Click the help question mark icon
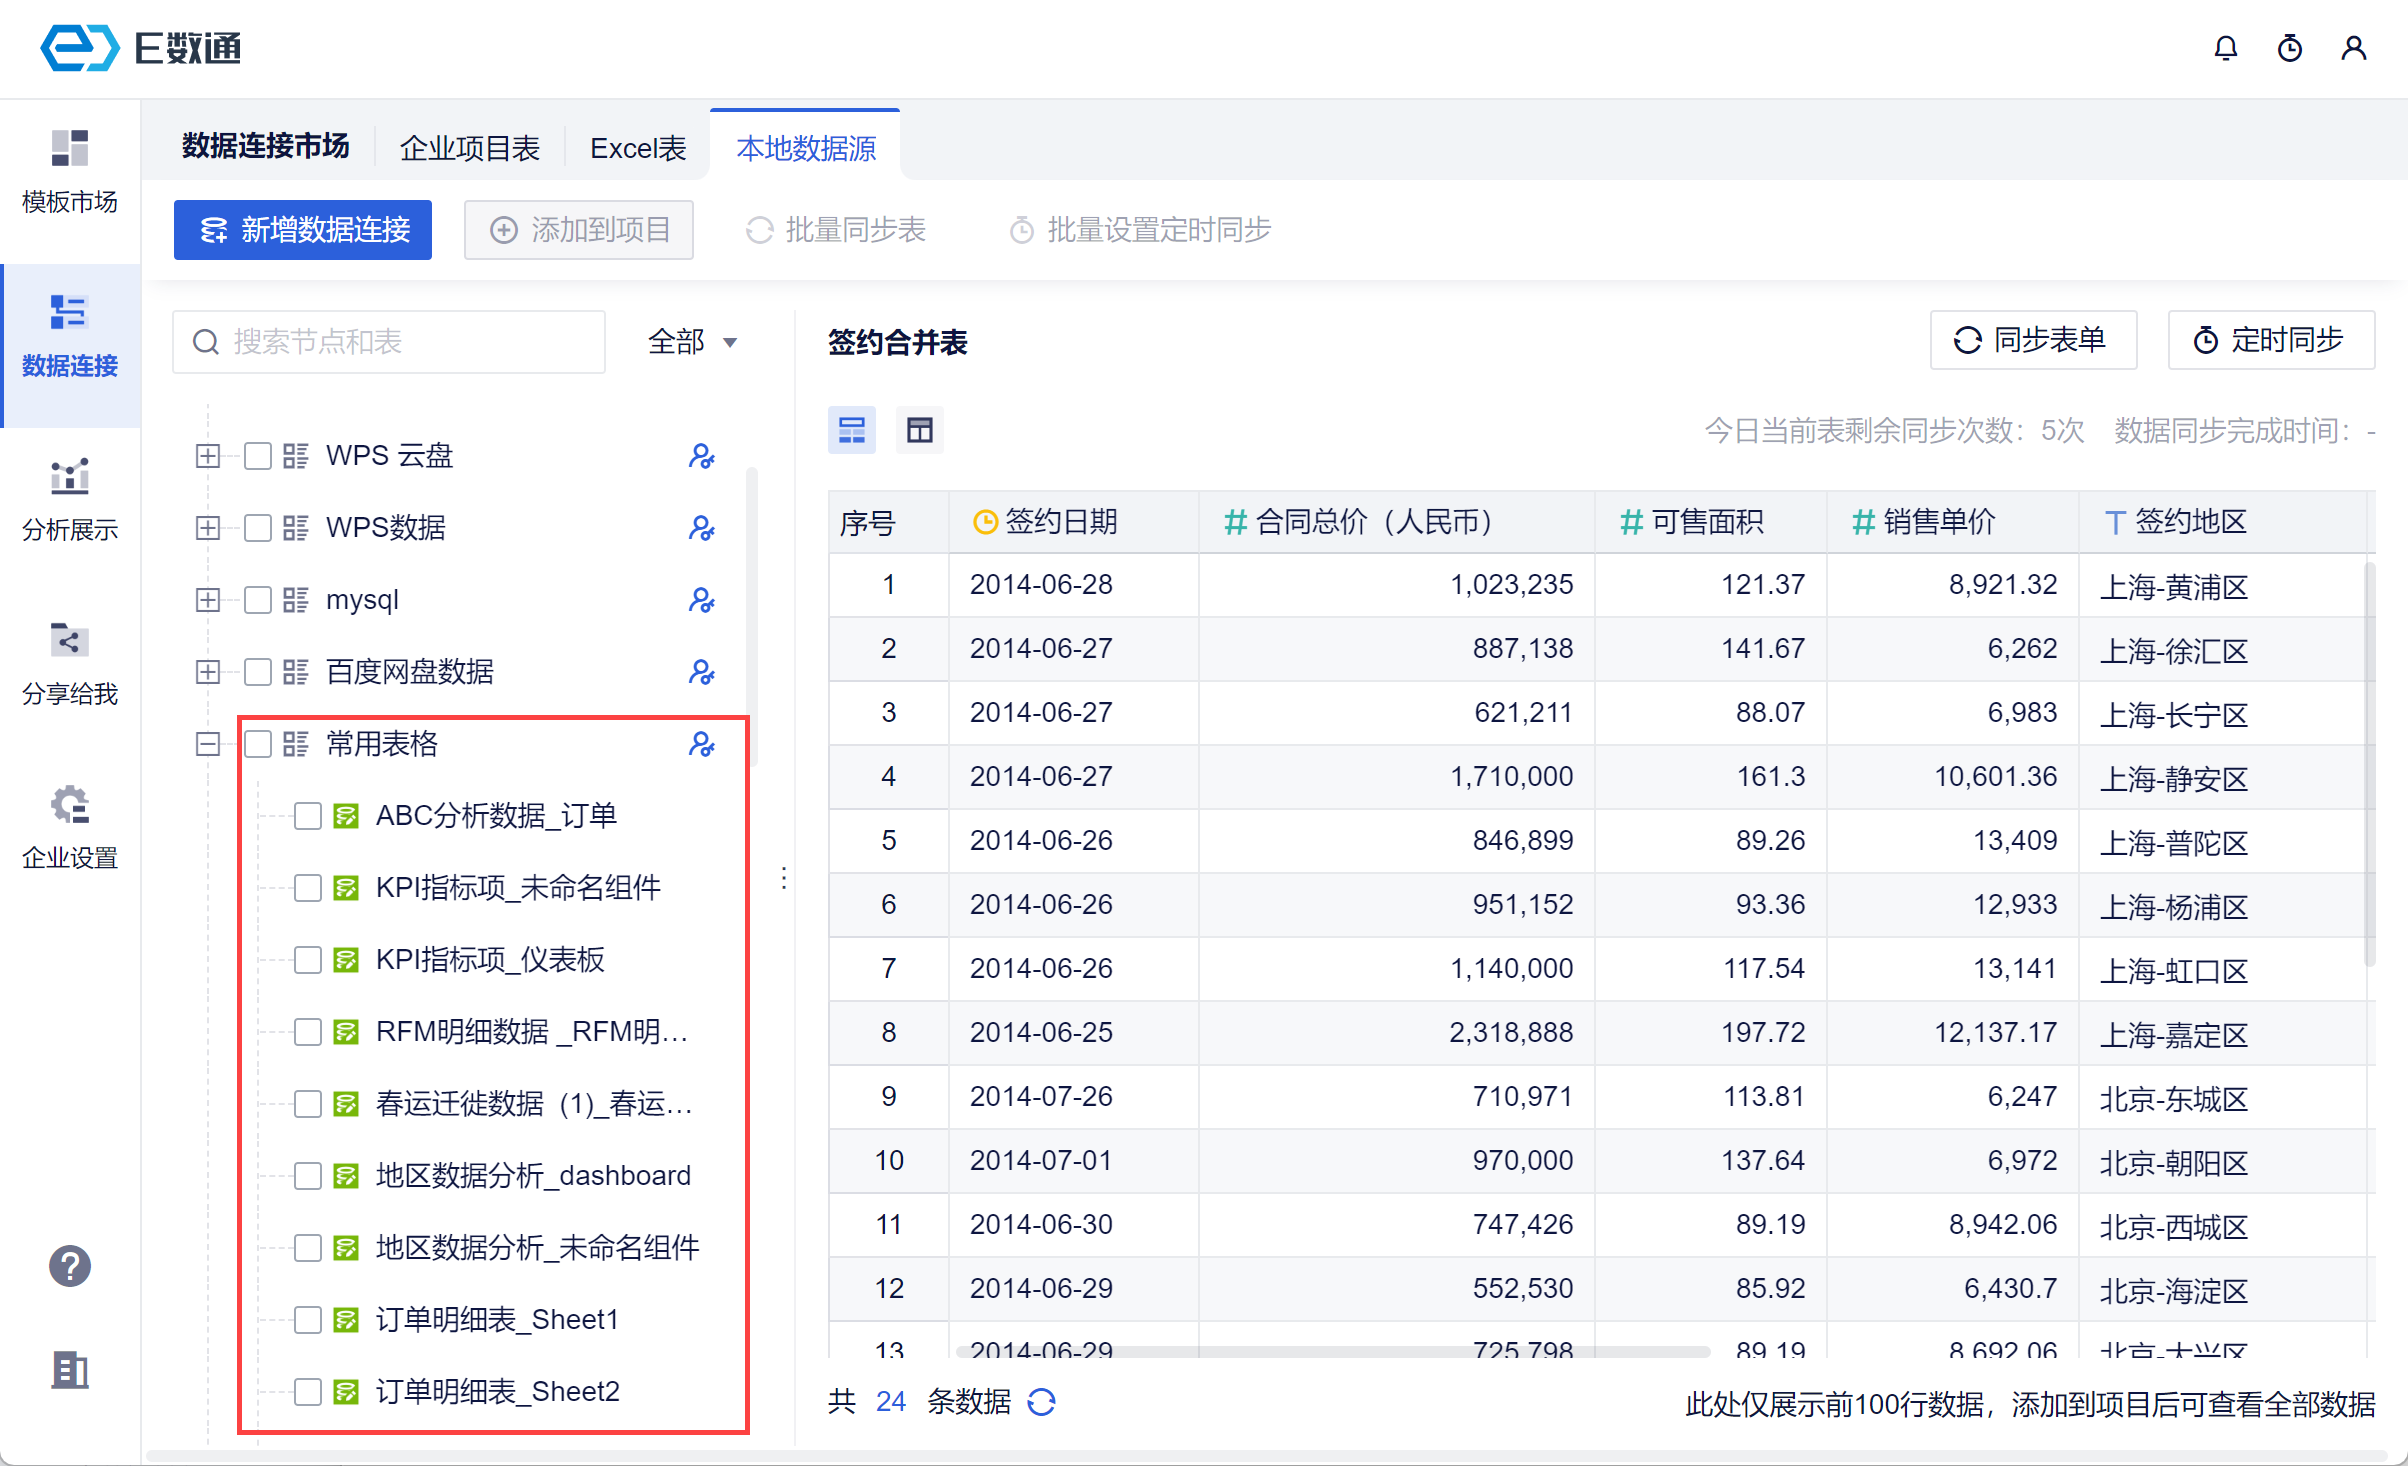This screenshot has height=1466, width=2408. click(x=70, y=1266)
